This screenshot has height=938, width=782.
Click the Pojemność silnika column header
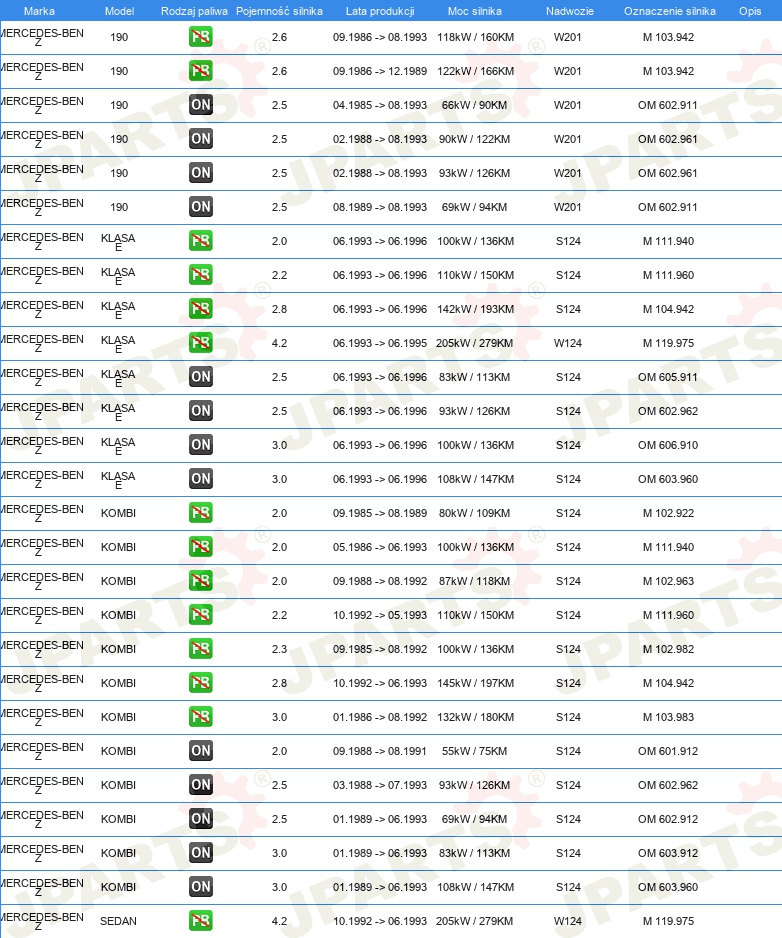279,11
